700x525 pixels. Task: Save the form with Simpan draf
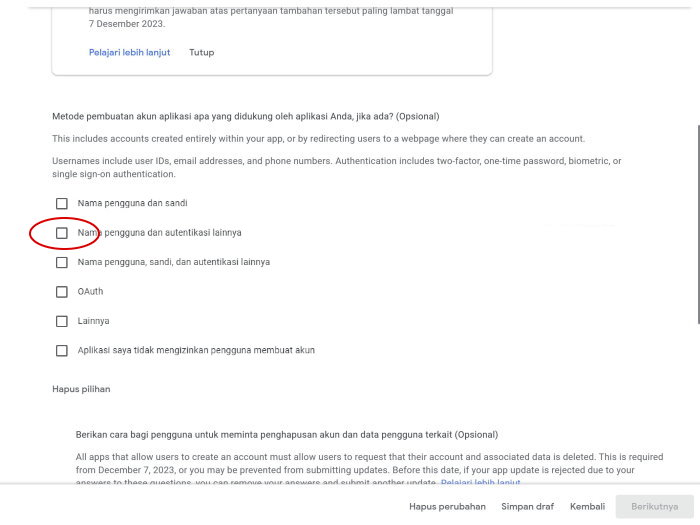tap(528, 507)
